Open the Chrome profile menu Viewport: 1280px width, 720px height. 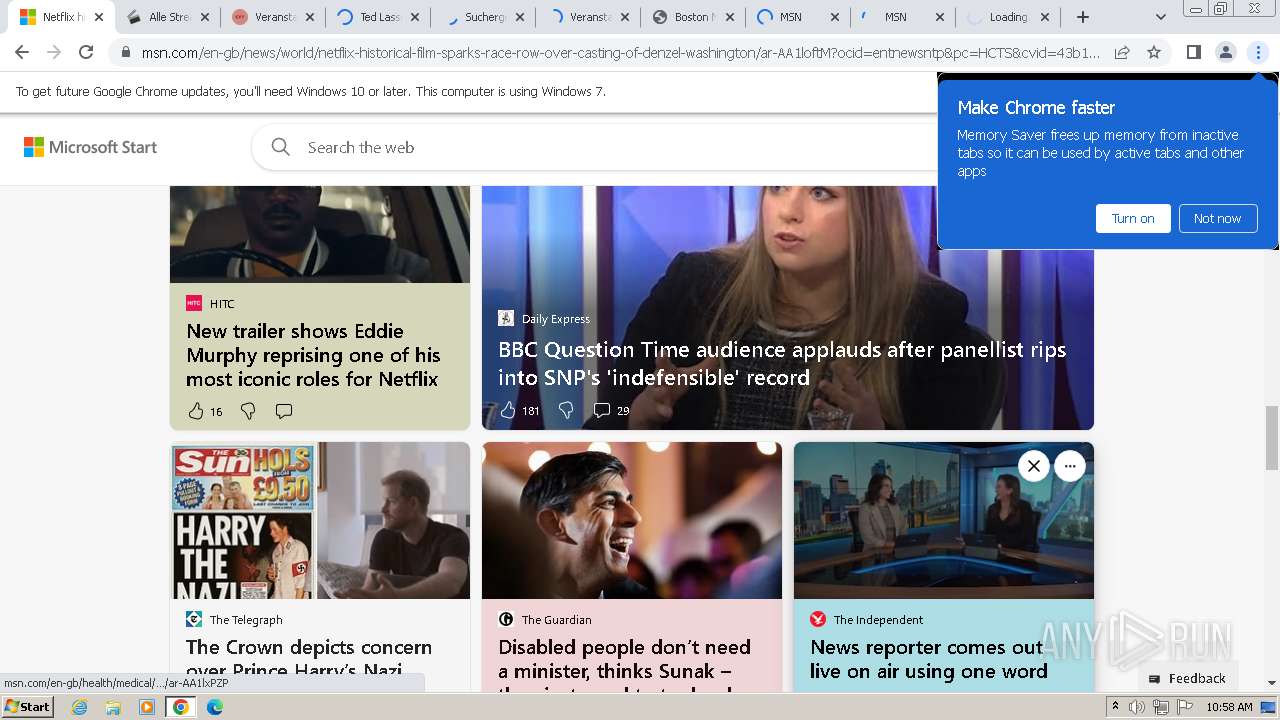(x=1225, y=52)
